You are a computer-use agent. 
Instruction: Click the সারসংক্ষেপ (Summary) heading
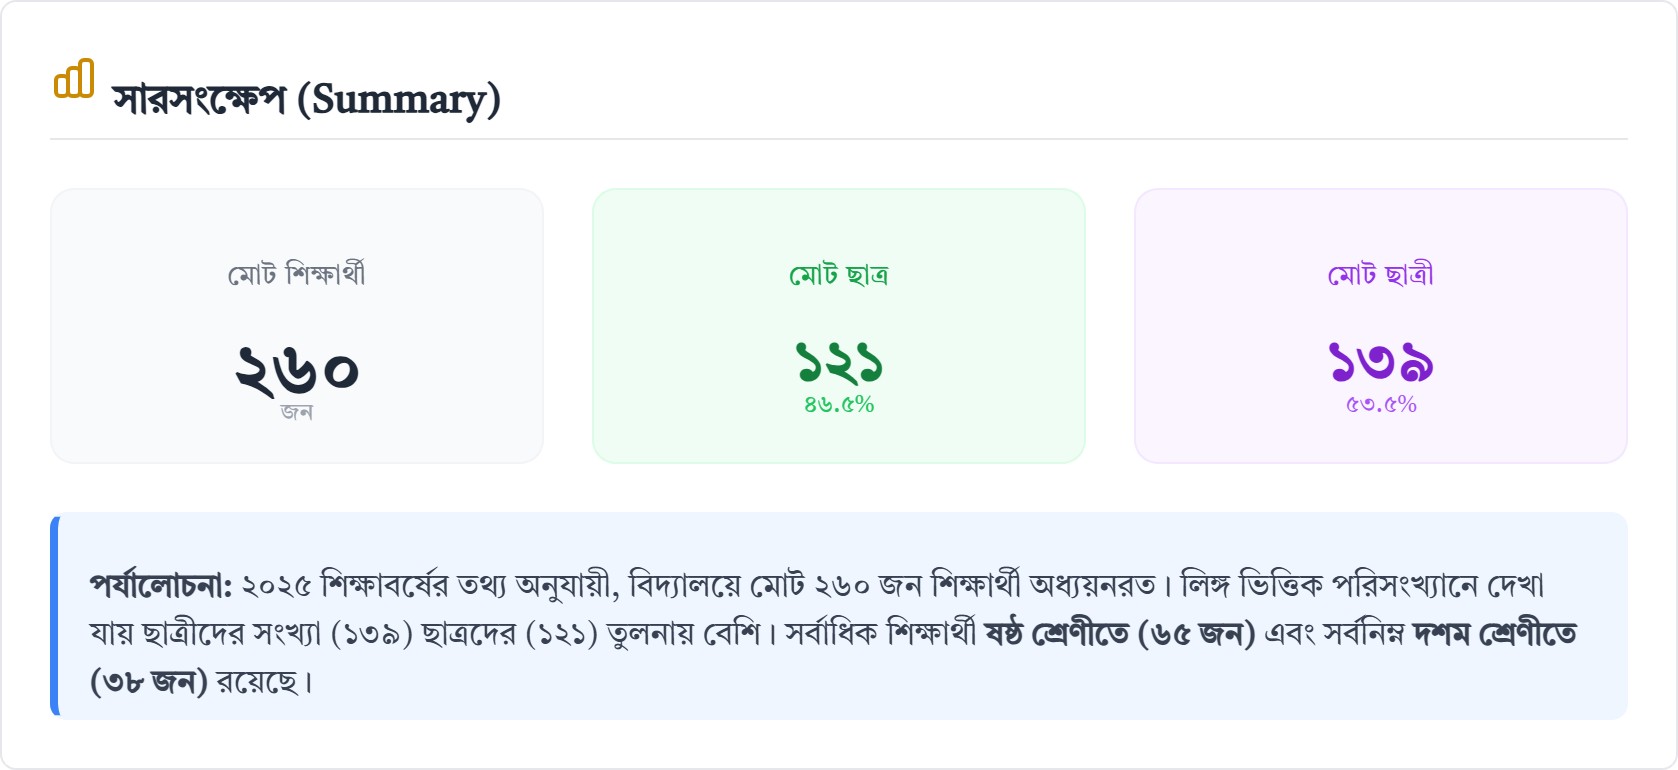[306, 99]
